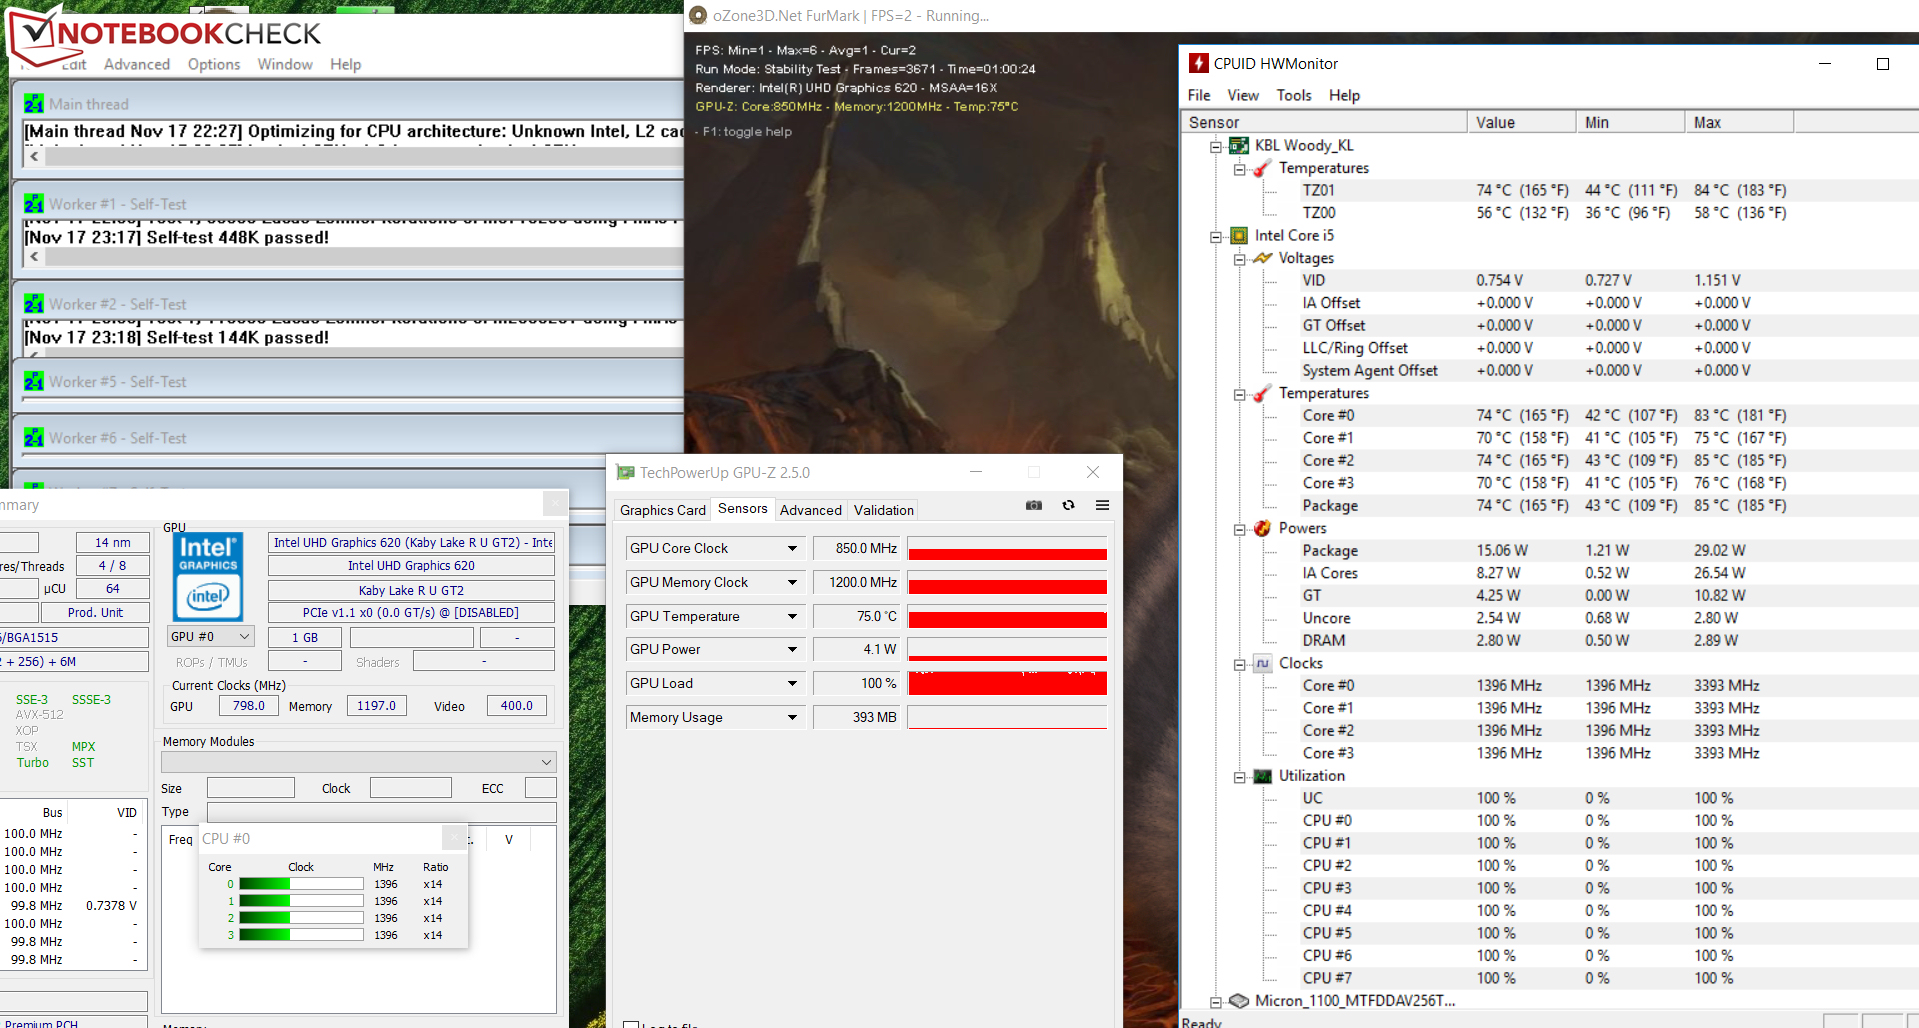Take a GPU-Z screenshot with the camera icon

1034,505
